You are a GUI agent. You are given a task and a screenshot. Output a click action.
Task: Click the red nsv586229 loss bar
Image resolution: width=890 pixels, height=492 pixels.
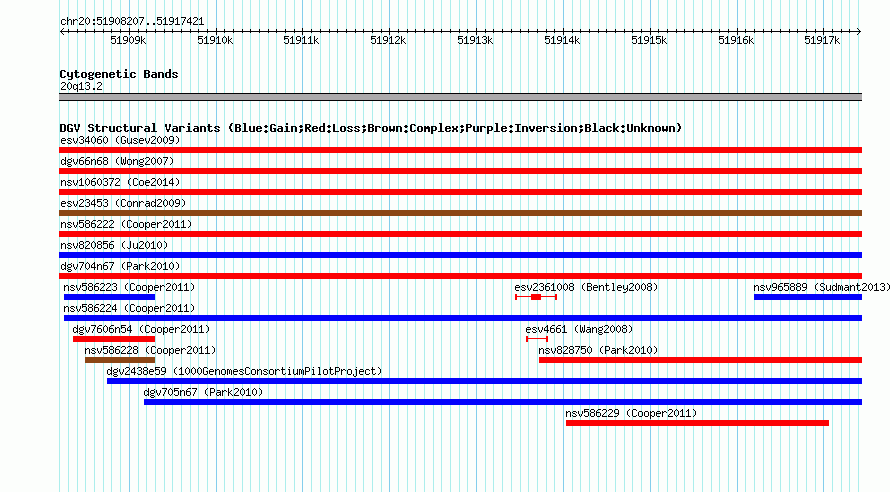click(698, 423)
